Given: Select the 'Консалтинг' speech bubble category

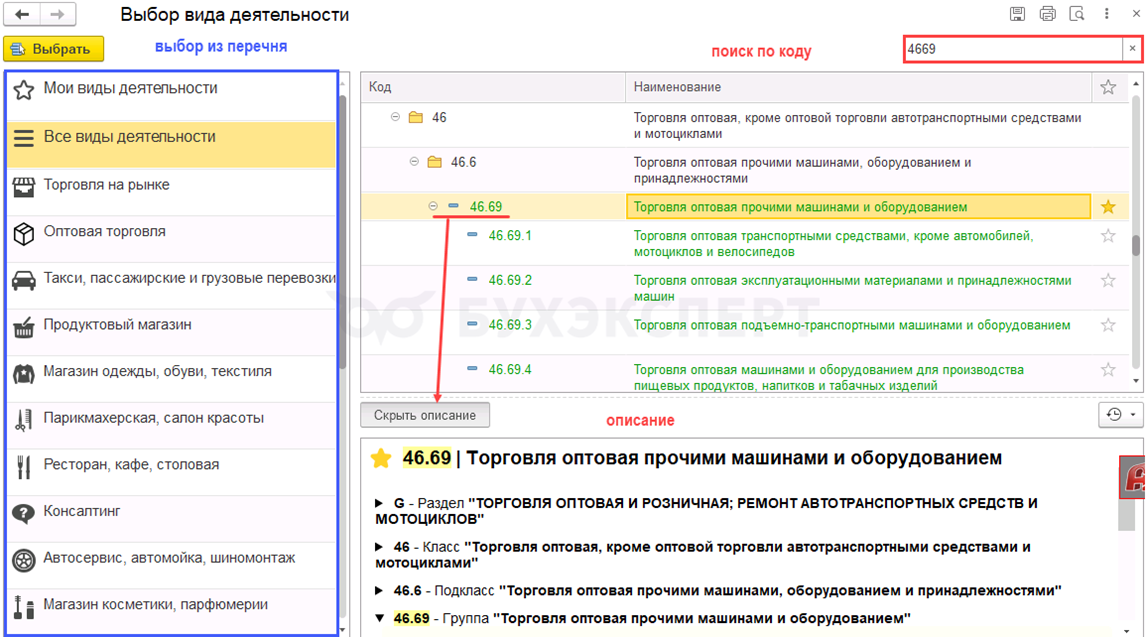Looking at the screenshot, I should point(82,512).
